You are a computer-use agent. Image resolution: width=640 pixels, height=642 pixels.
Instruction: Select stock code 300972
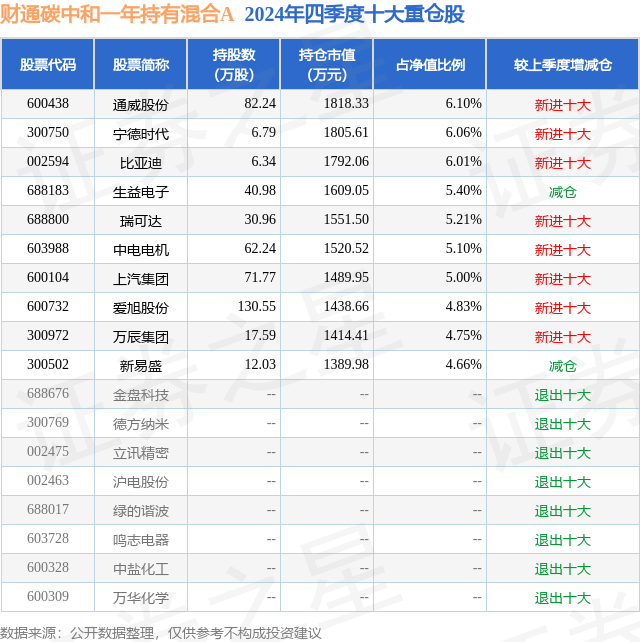click(48, 336)
